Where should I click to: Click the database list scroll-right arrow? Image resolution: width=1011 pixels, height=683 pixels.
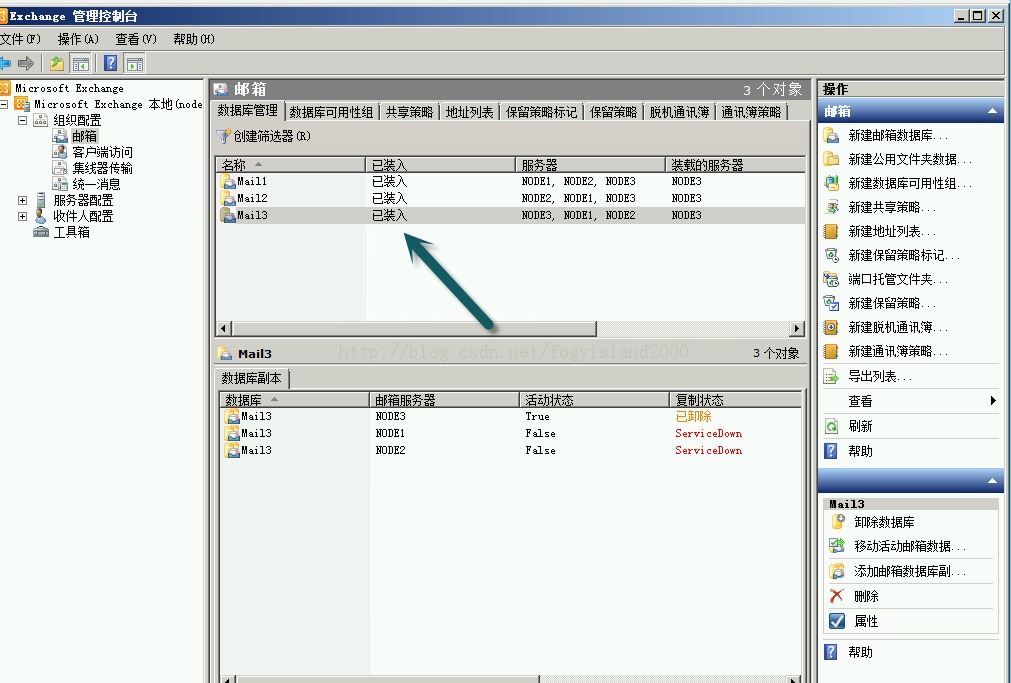click(798, 328)
